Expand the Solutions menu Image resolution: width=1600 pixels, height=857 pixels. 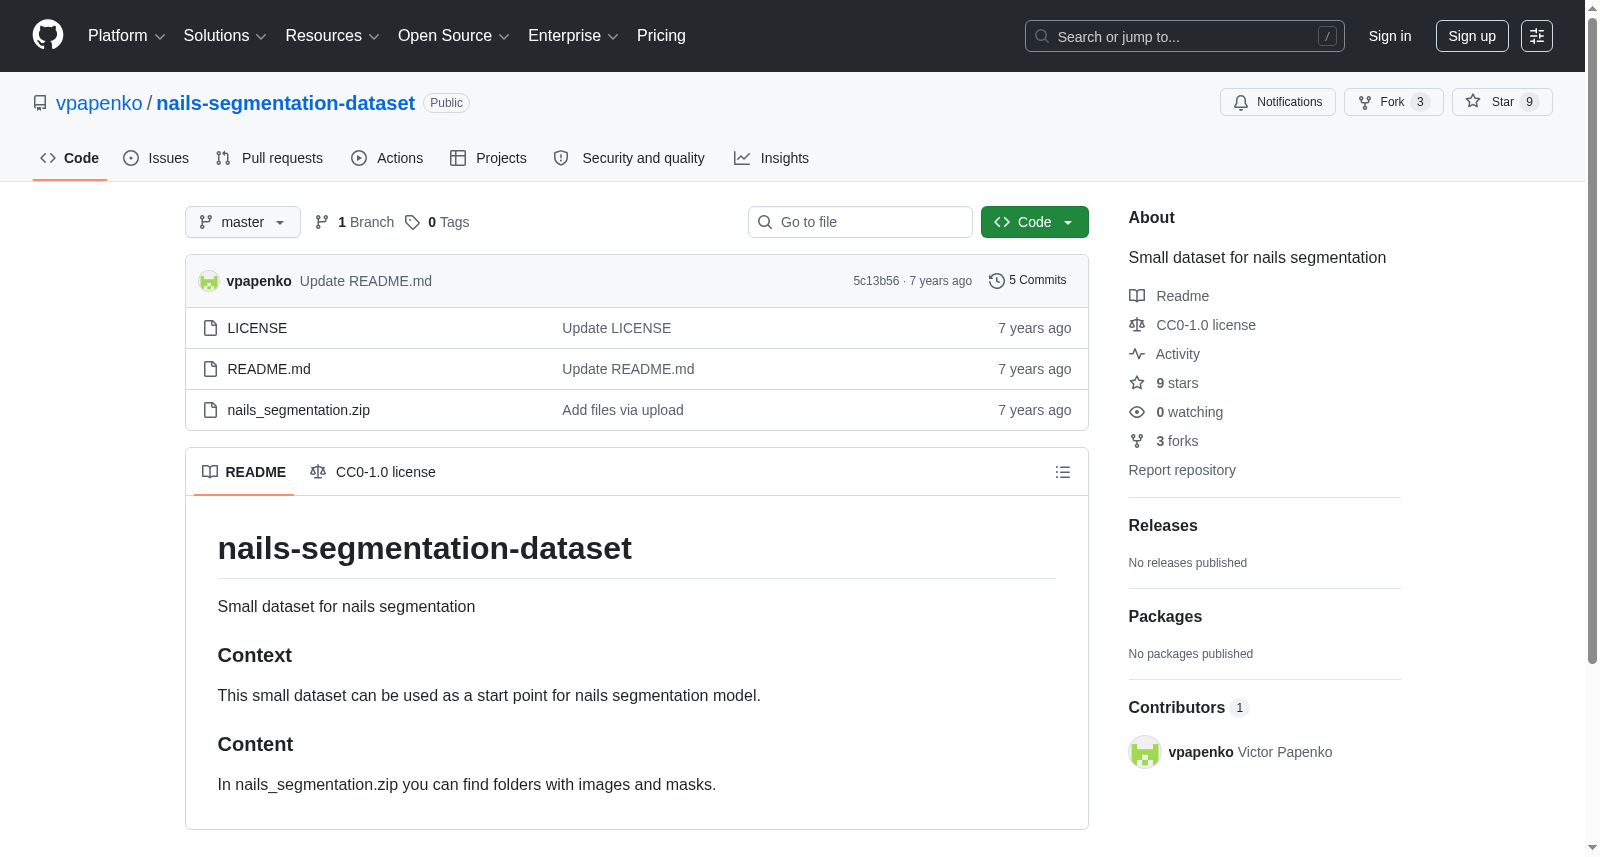click(x=225, y=36)
